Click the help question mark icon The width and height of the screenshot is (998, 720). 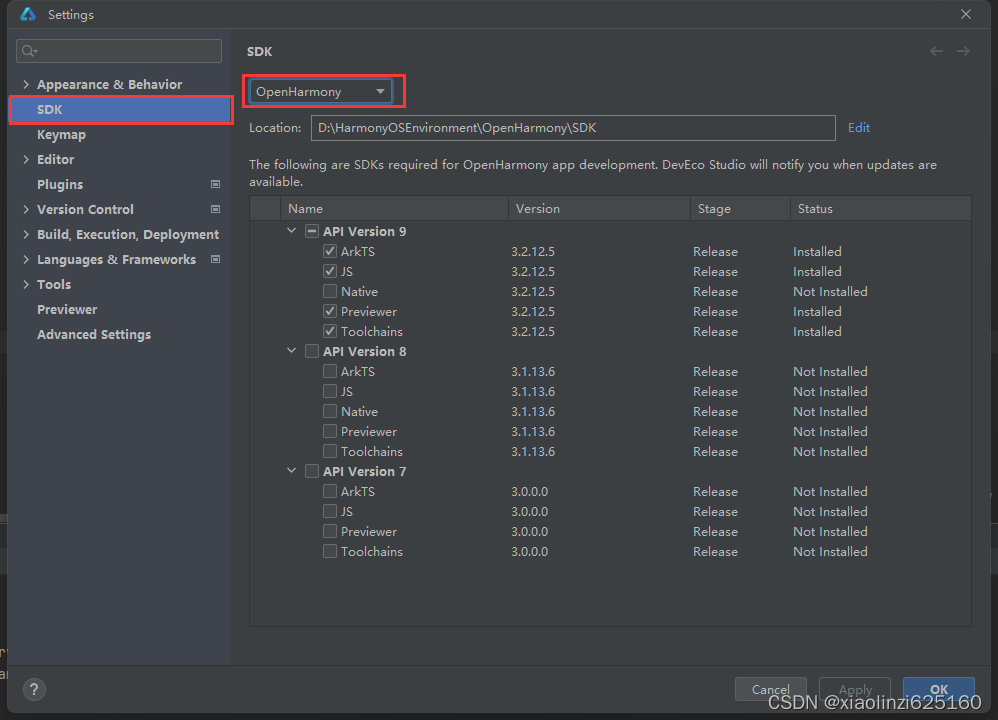click(34, 689)
